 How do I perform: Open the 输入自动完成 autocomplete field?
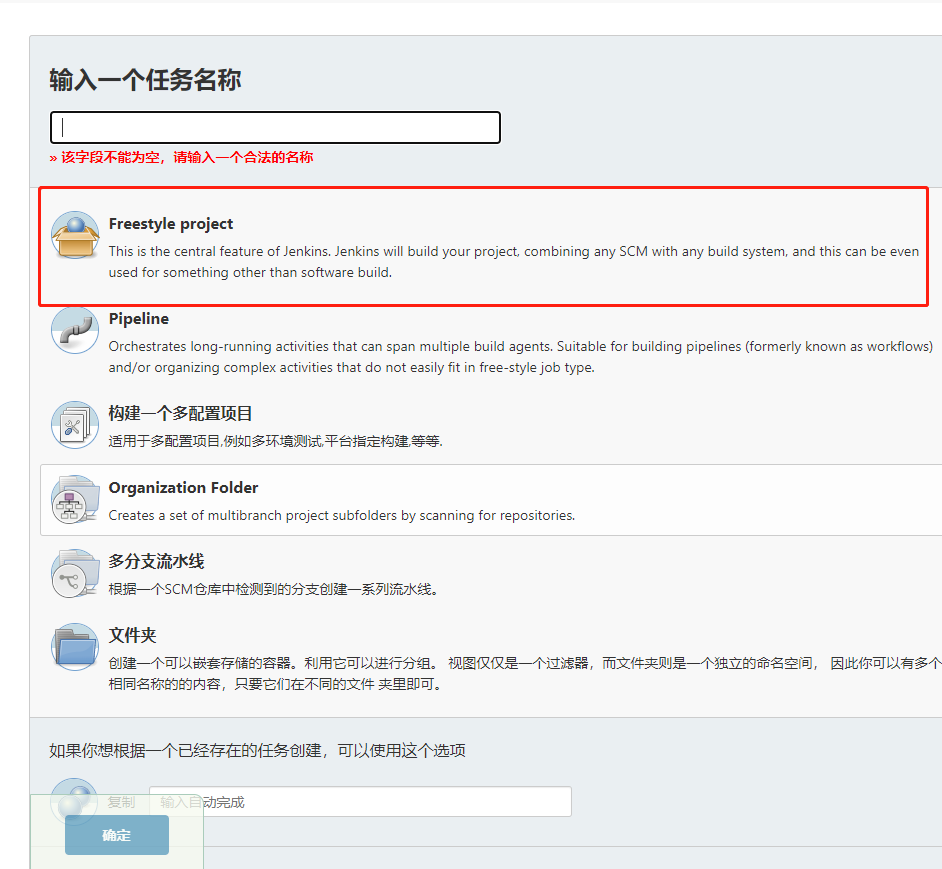pyautogui.click(x=360, y=801)
